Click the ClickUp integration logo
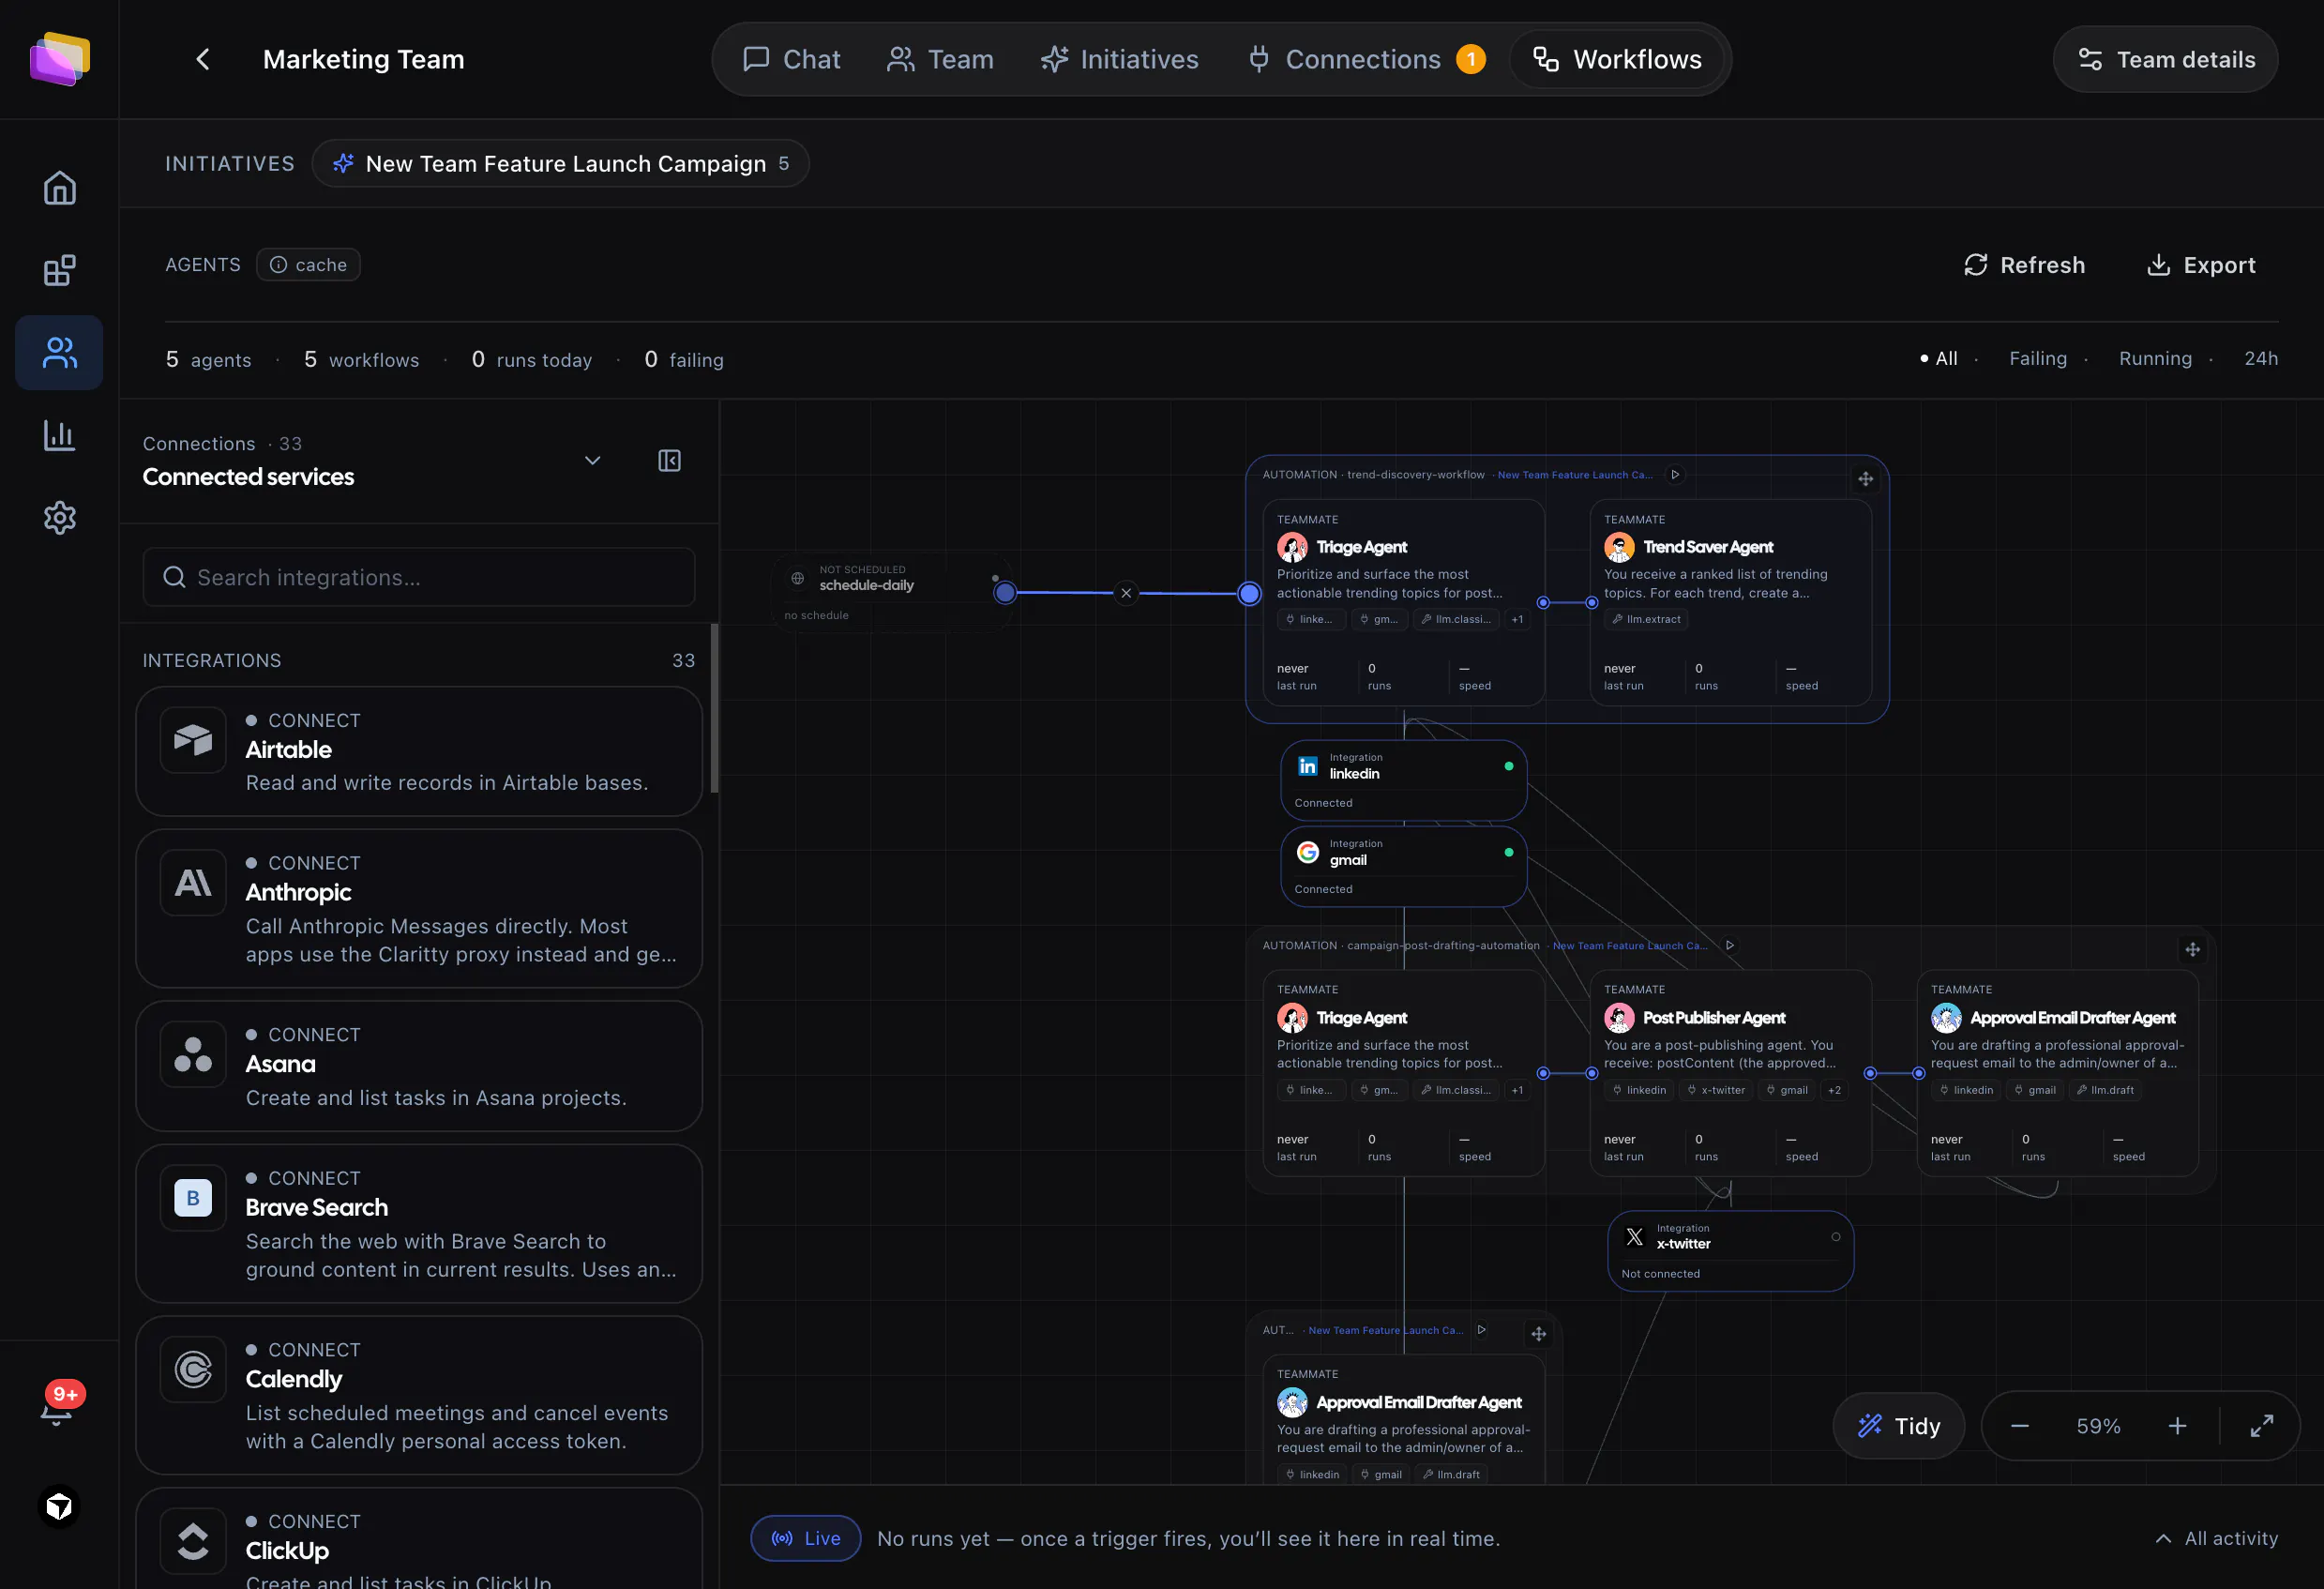Viewport: 2324px width, 1589px height. click(x=193, y=1541)
